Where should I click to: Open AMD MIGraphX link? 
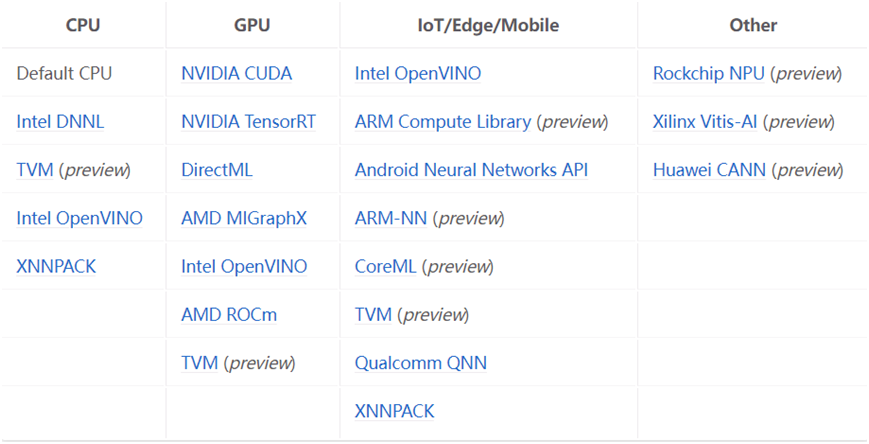click(244, 218)
